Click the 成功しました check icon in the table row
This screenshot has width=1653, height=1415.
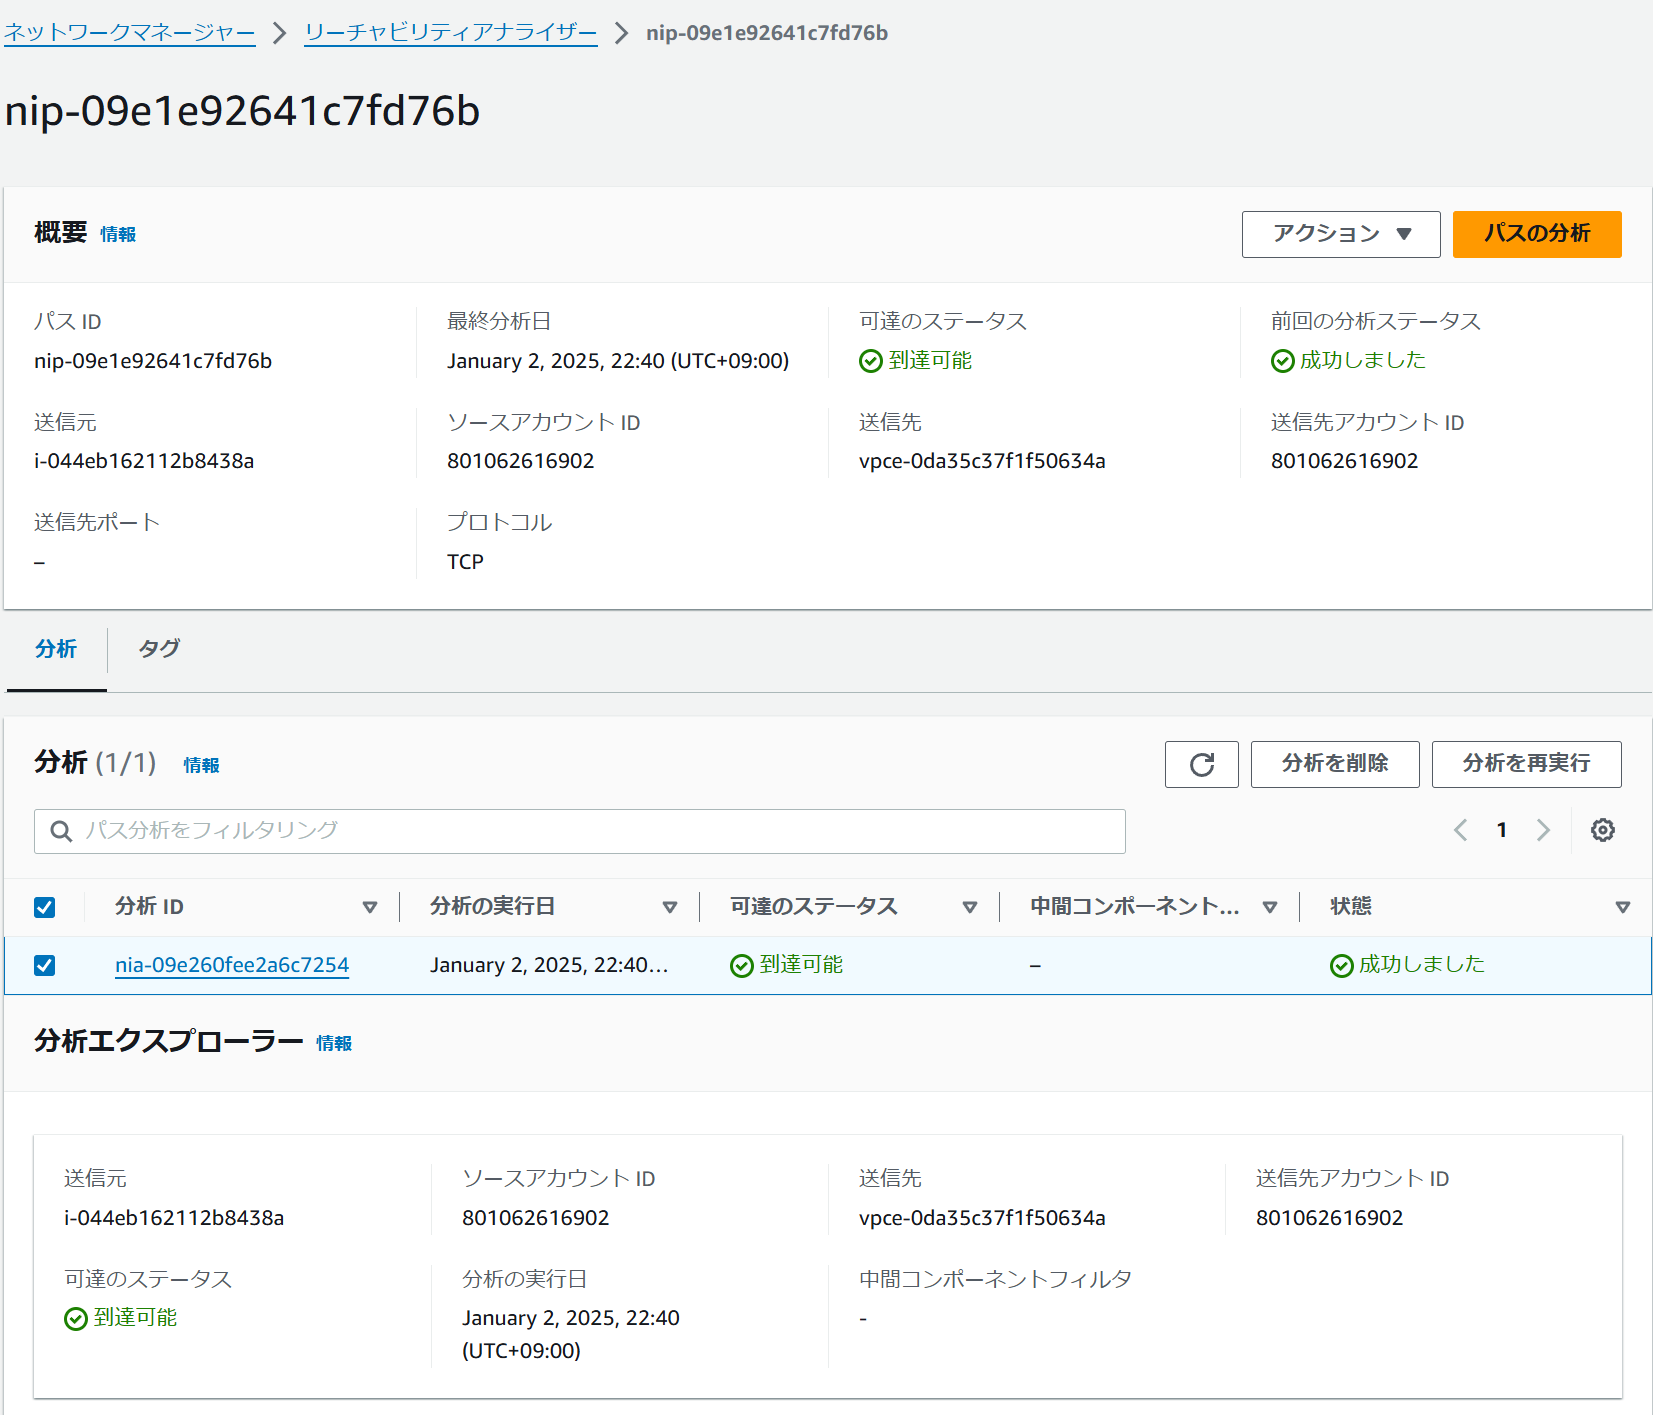coord(1341,965)
